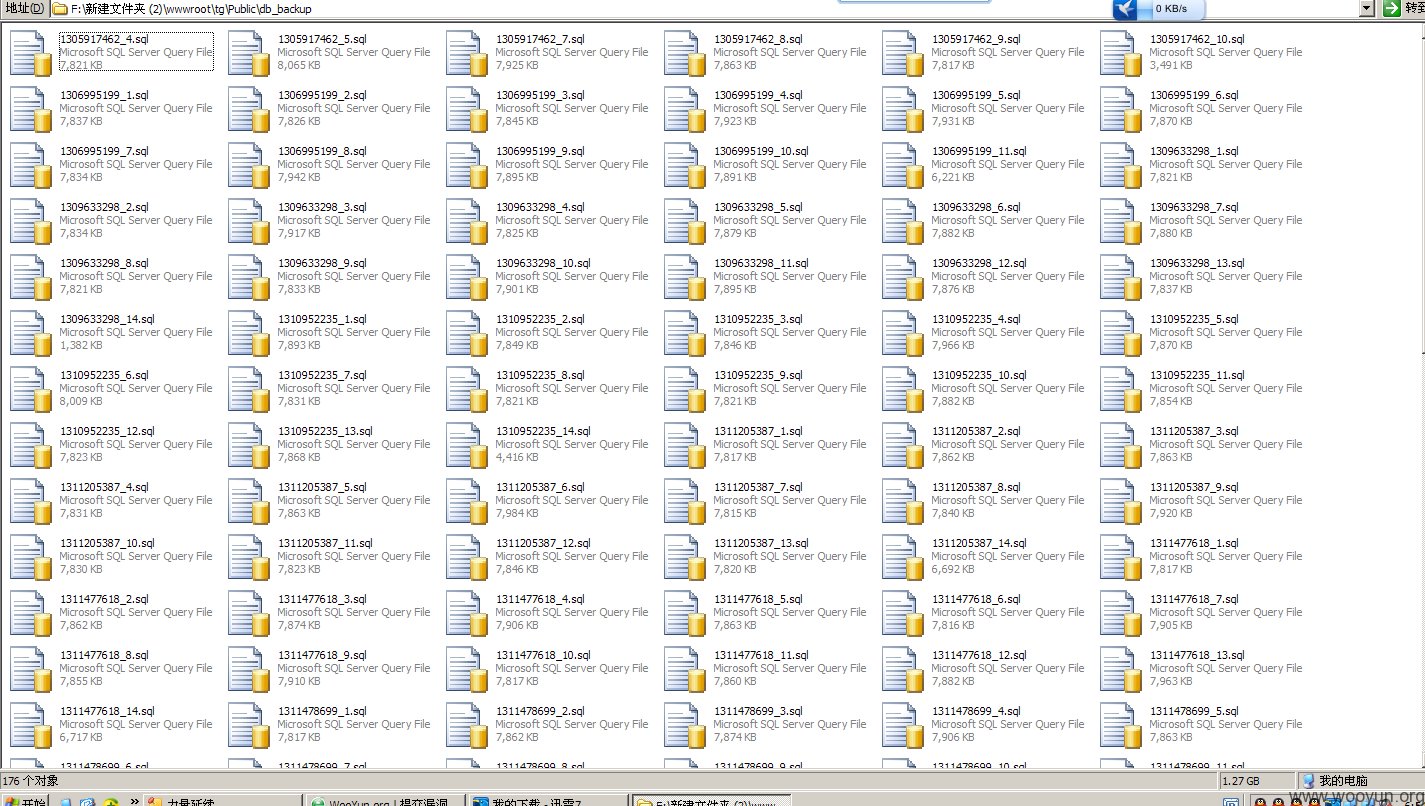1425x806 pixels.
Task: Click the '6,692 KB' size of 1311205387_14.sql
Action: tap(953, 569)
